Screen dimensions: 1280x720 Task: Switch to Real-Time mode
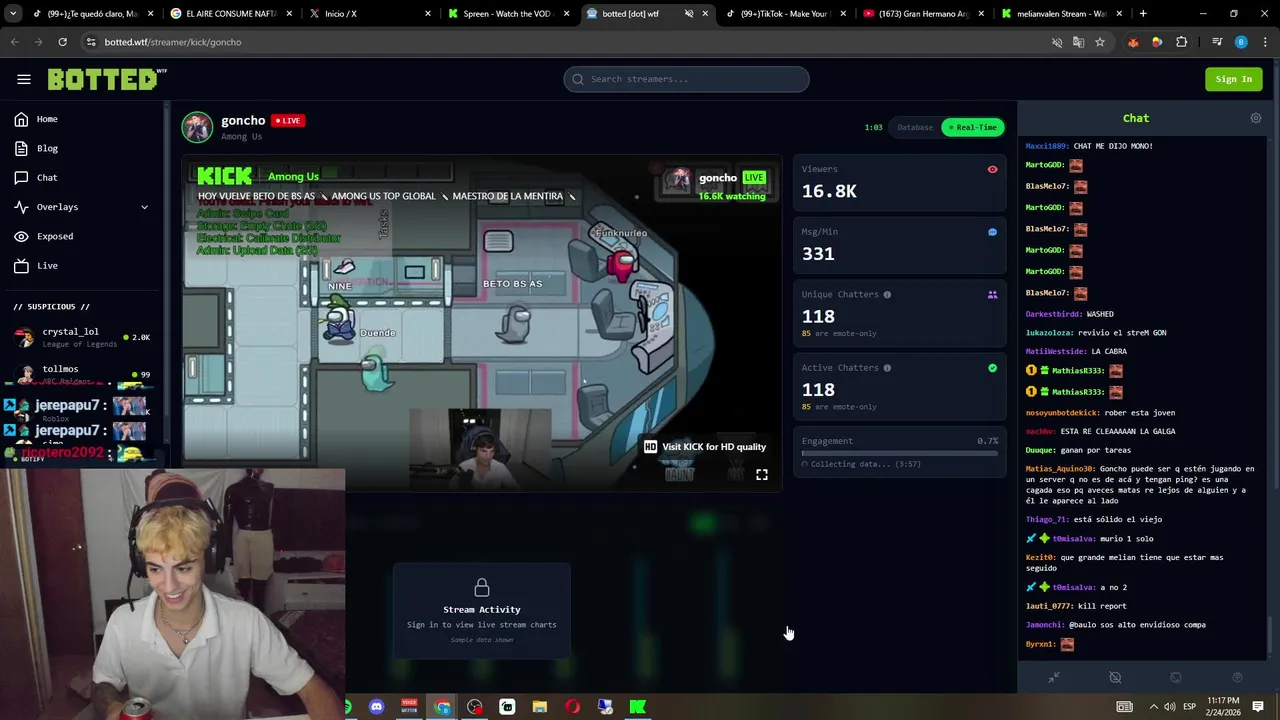pyautogui.click(x=972, y=127)
